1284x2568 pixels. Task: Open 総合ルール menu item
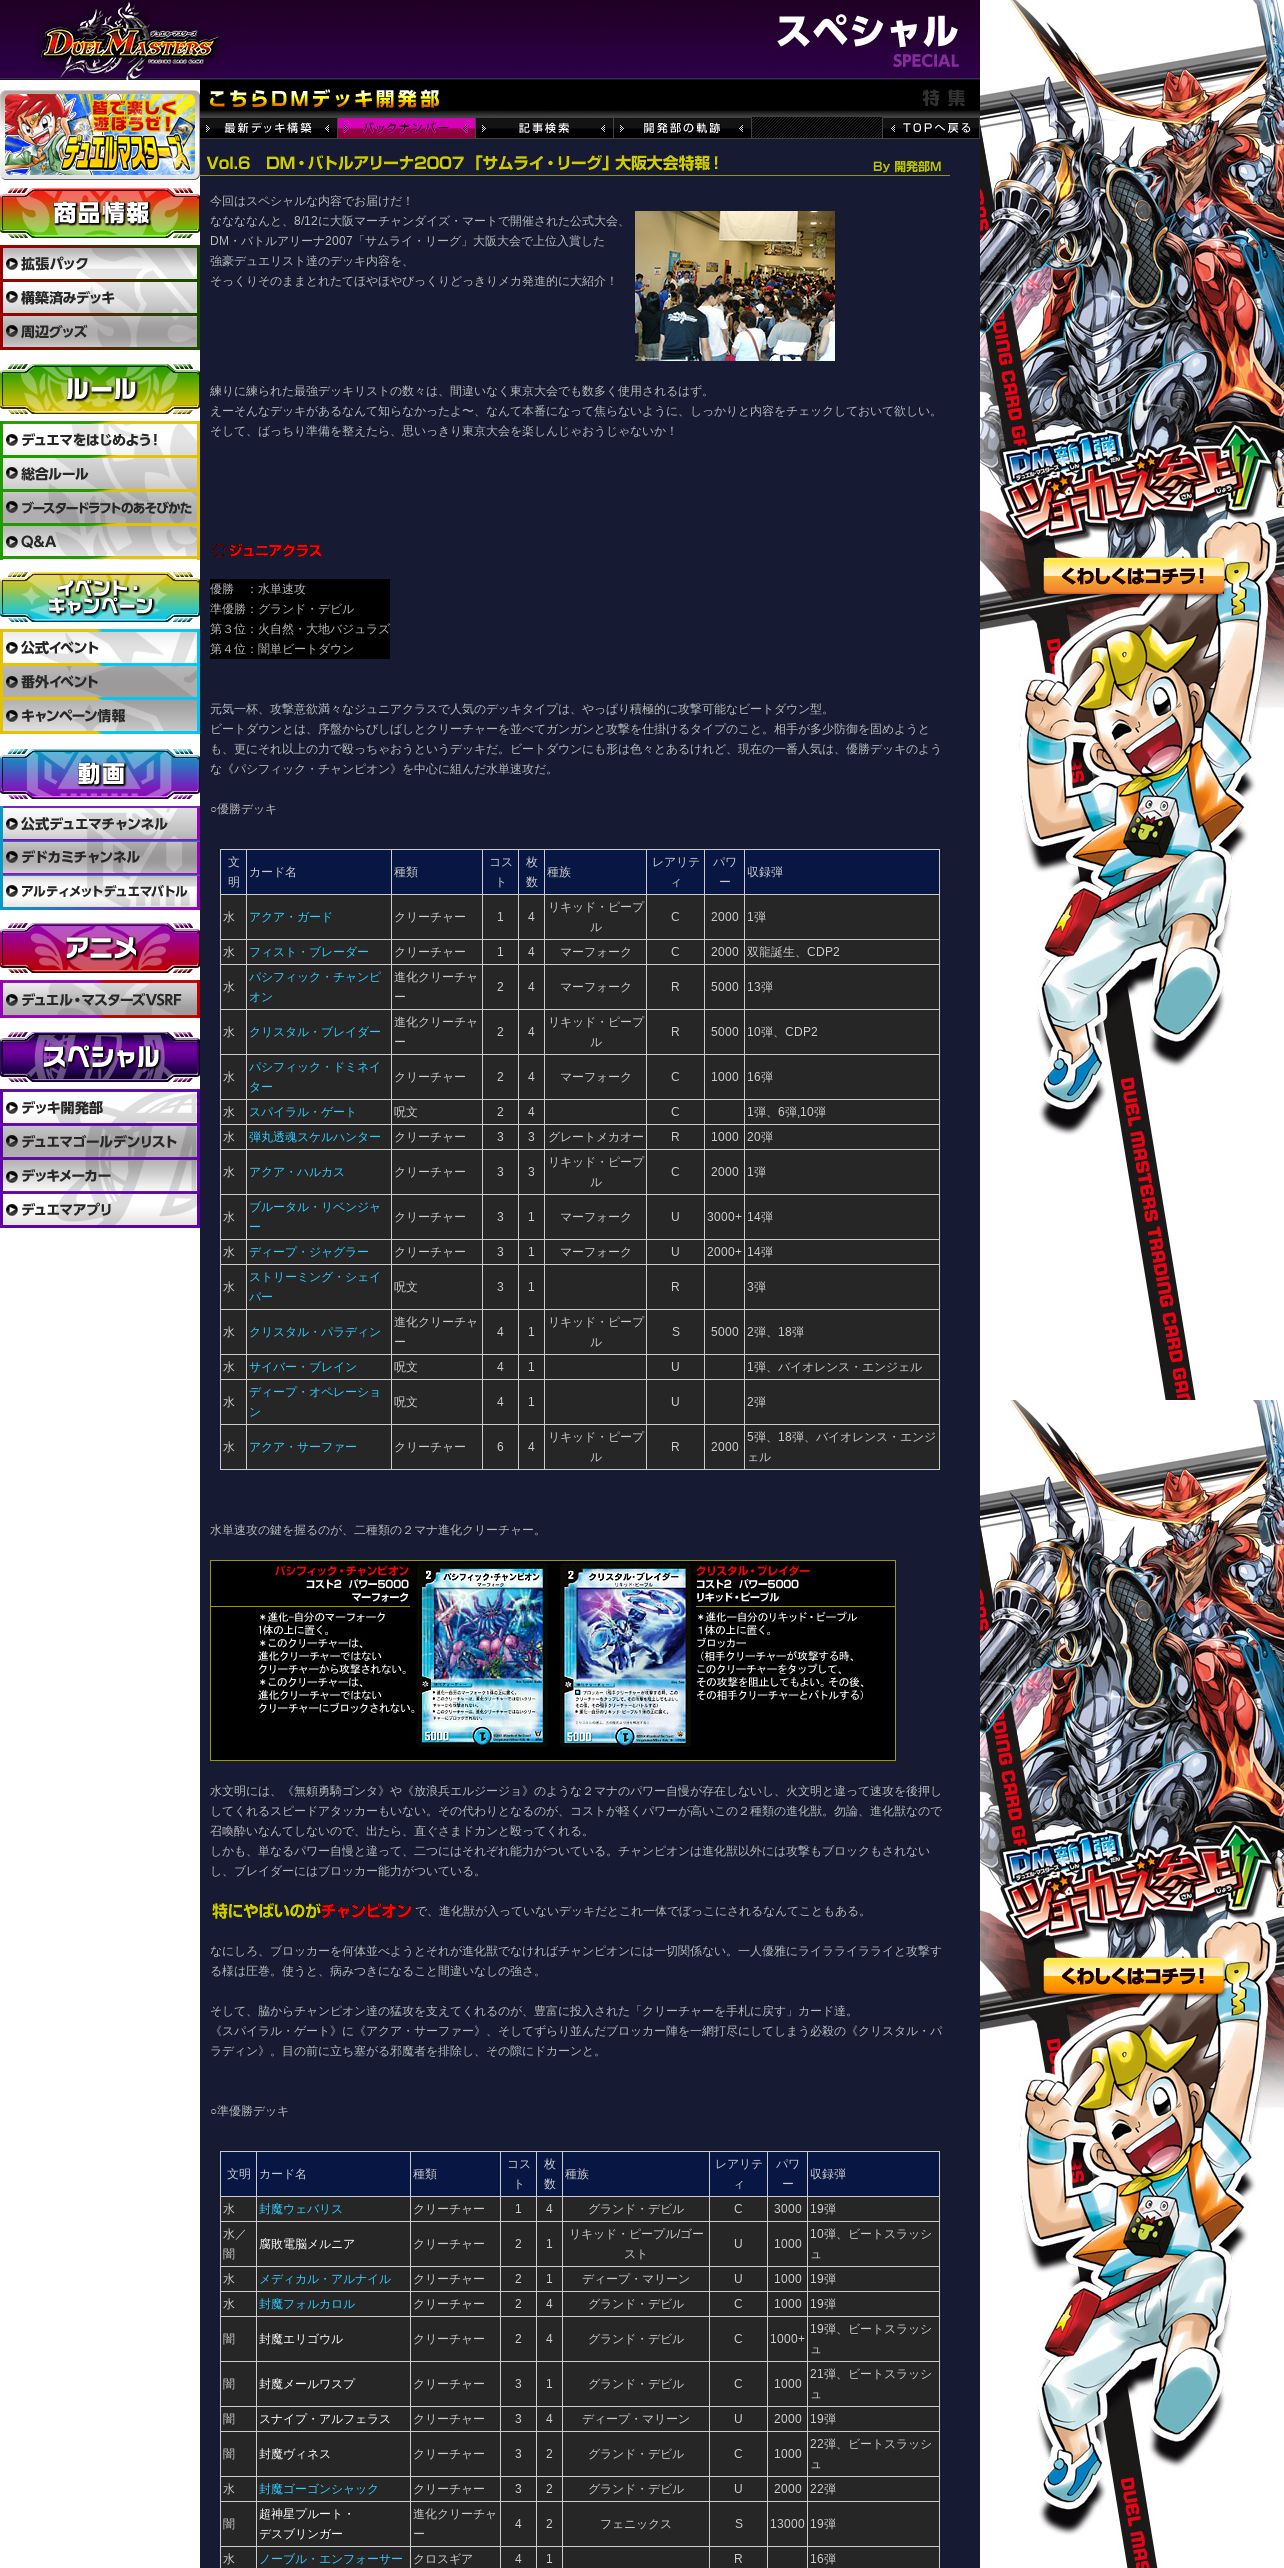100,474
